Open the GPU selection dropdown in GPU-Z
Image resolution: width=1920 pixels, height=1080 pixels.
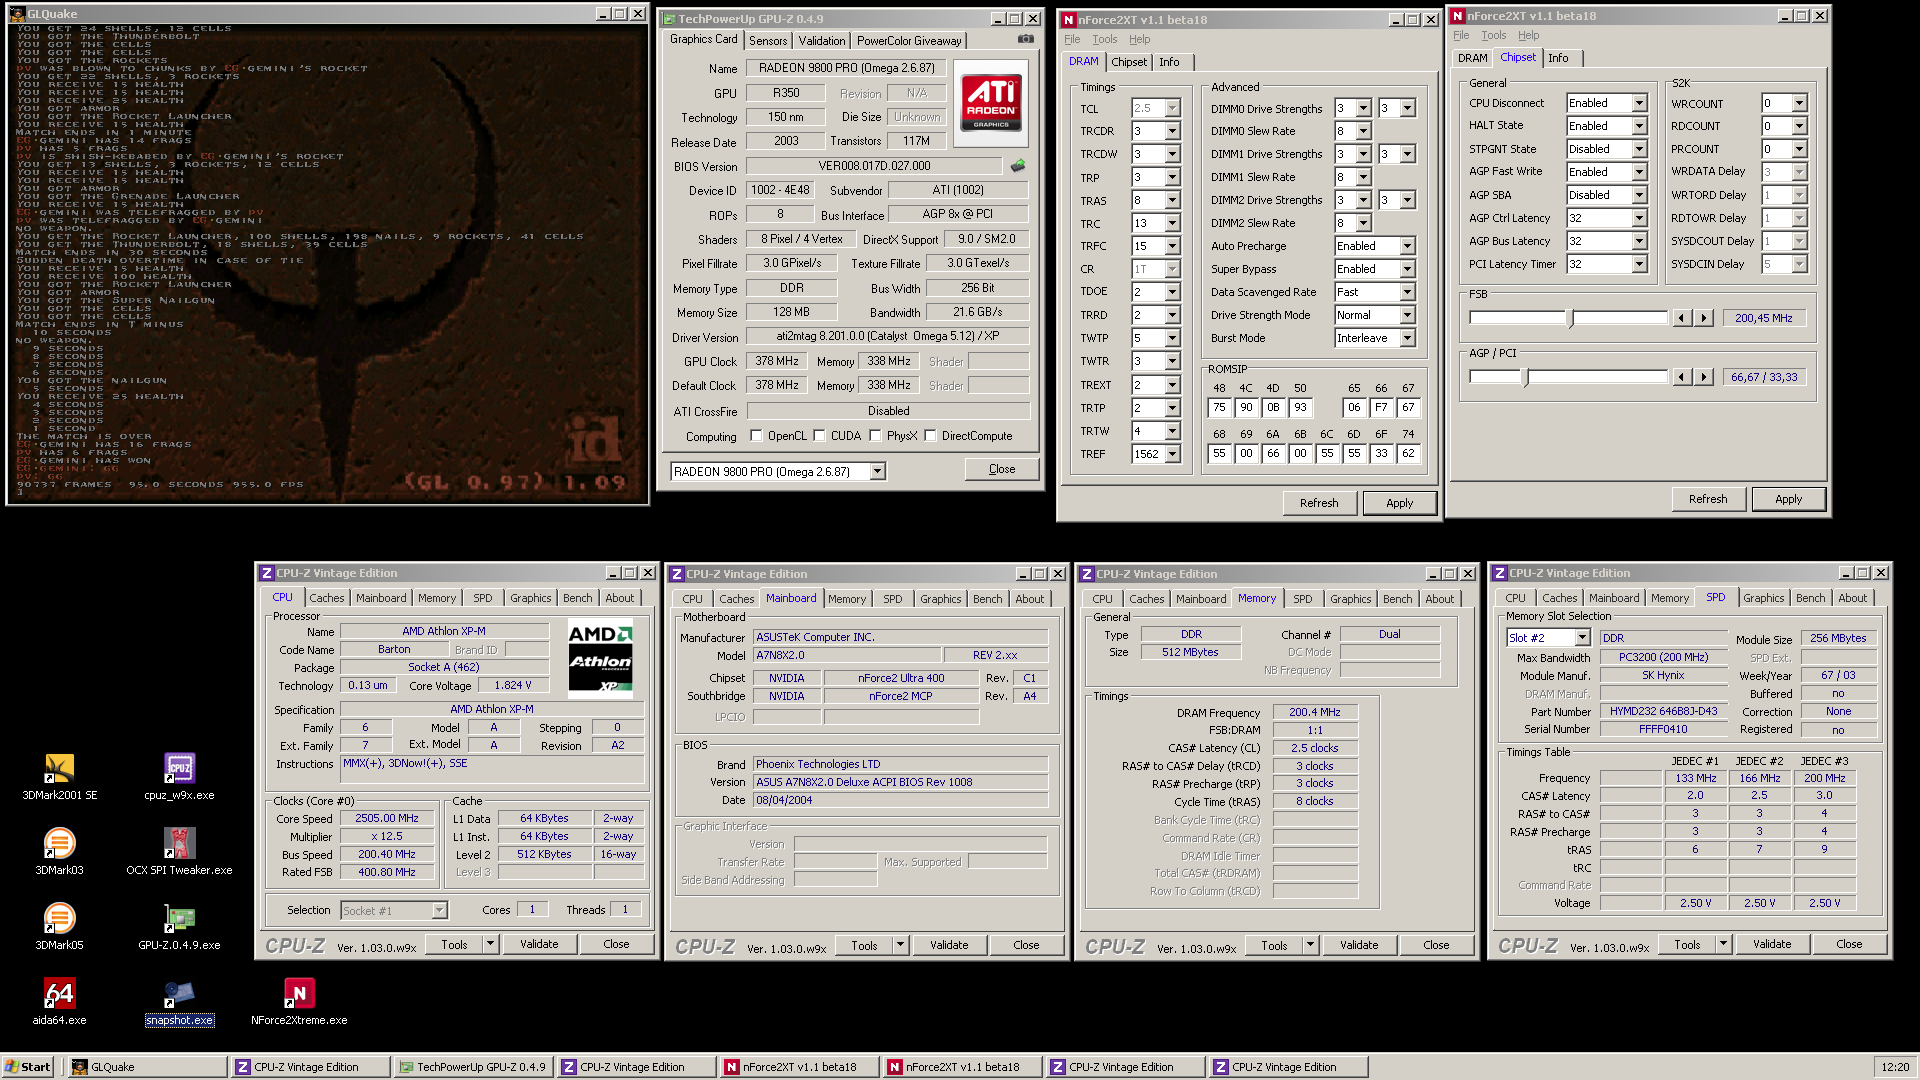[877, 471]
